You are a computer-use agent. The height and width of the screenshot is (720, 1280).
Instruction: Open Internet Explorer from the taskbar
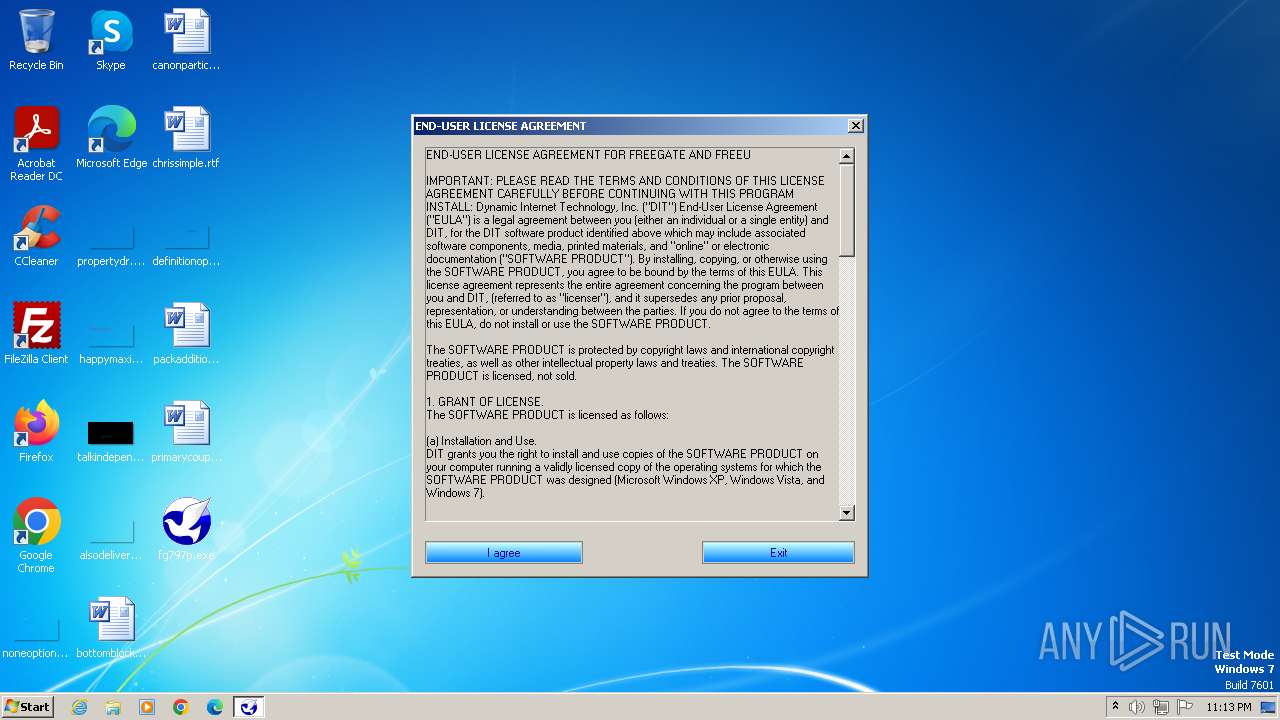coord(79,707)
